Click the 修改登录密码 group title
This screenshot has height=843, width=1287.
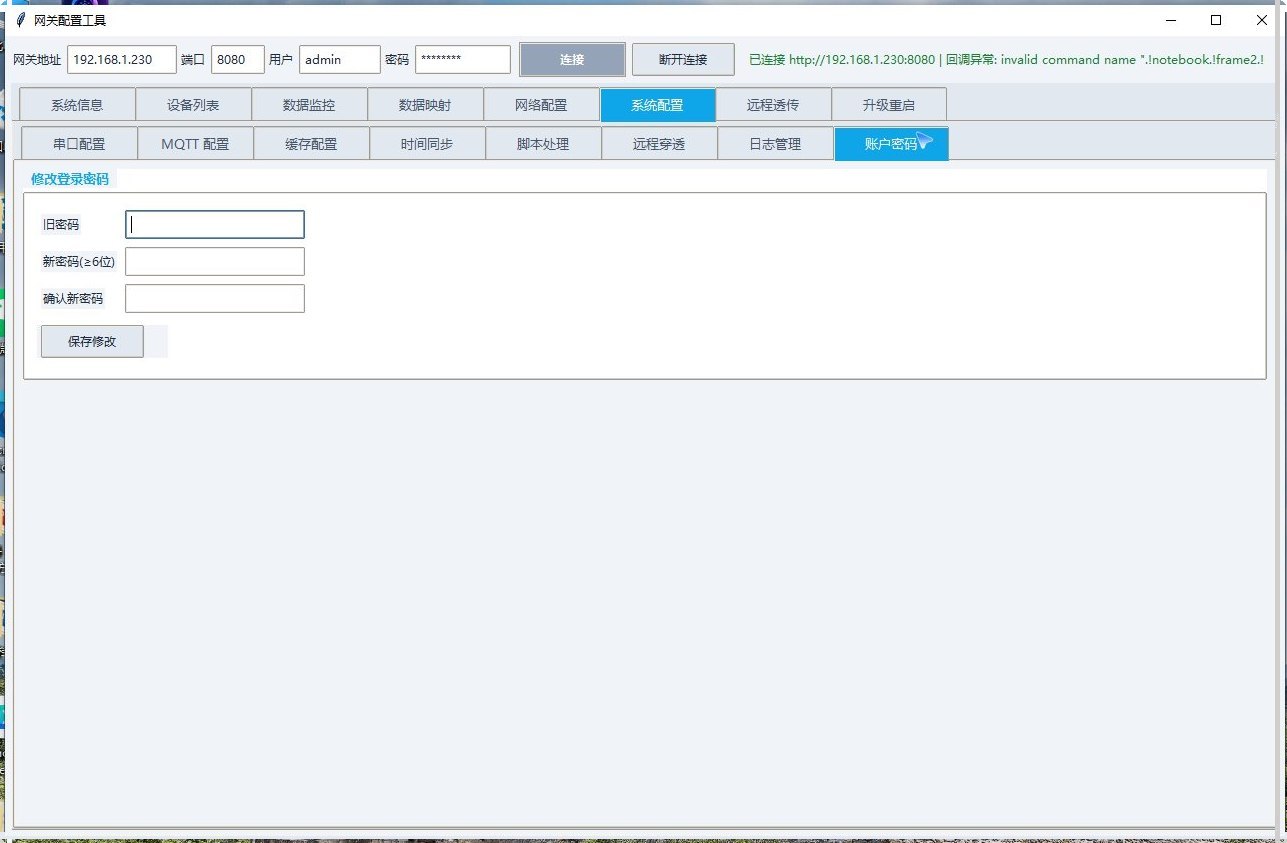tap(70, 179)
